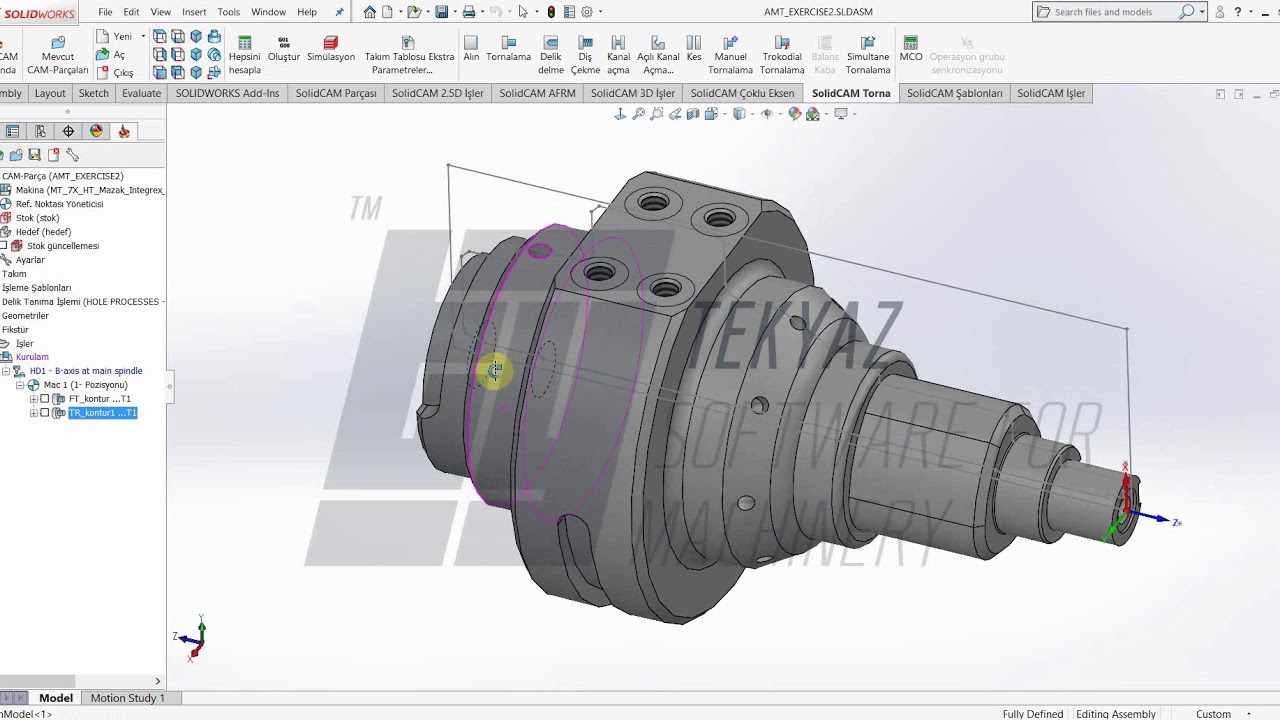Collapse the HD1 - B-axis at main spindle node
Image resolution: width=1280 pixels, height=720 pixels.
tap(6, 371)
